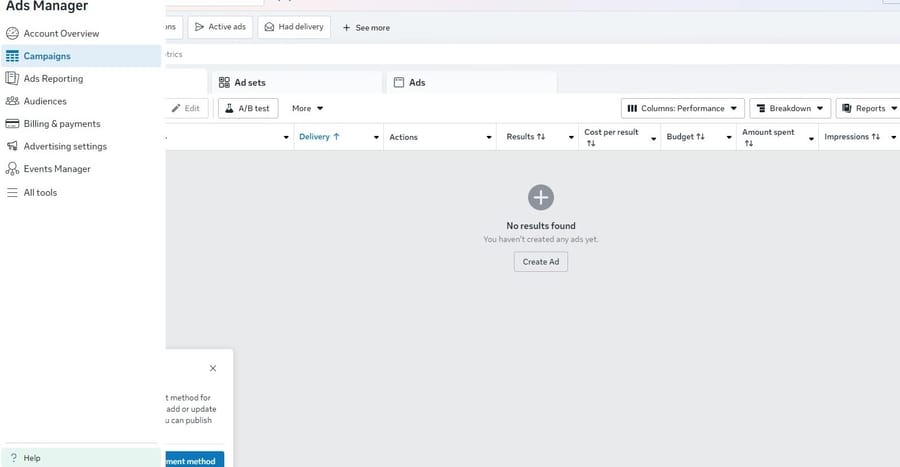Expand the Columns: Performance dropdown
Viewport: 900px width, 467px height.
coord(682,108)
